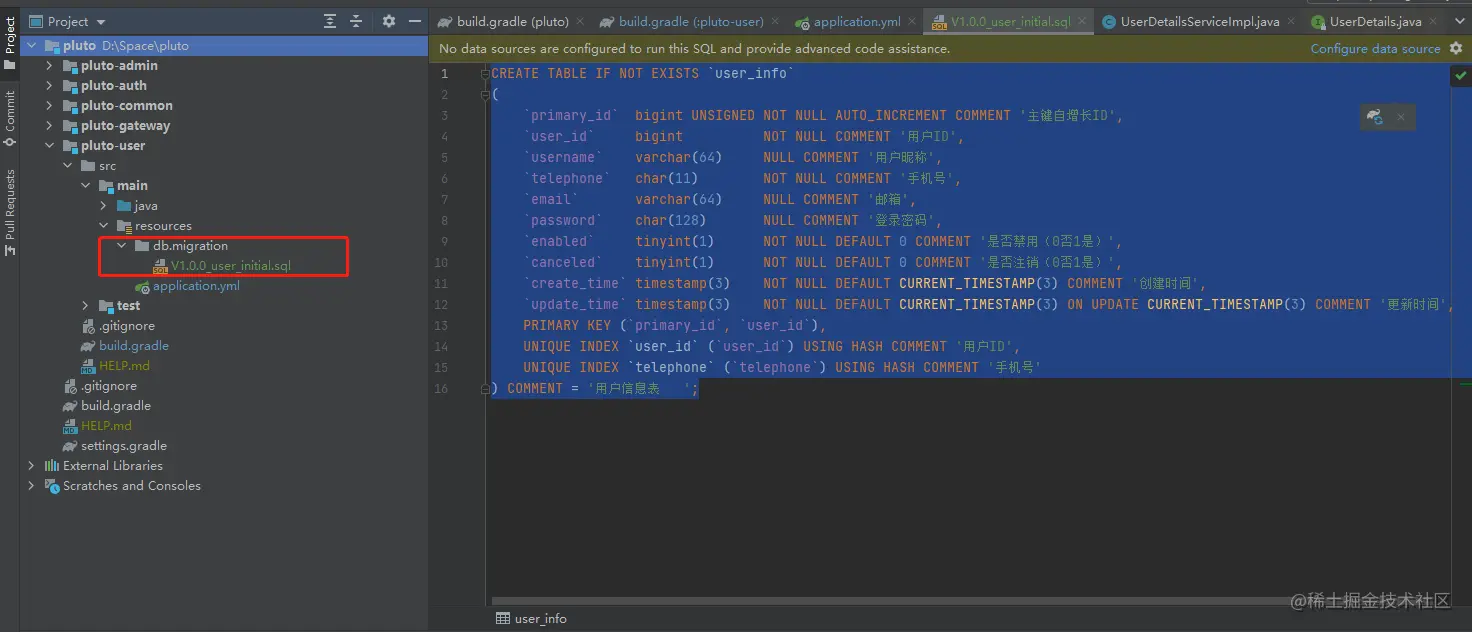The width and height of the screenshot is (1472, 632).
Task: Open the data source banner gear settings
Action: point(1456,48)
